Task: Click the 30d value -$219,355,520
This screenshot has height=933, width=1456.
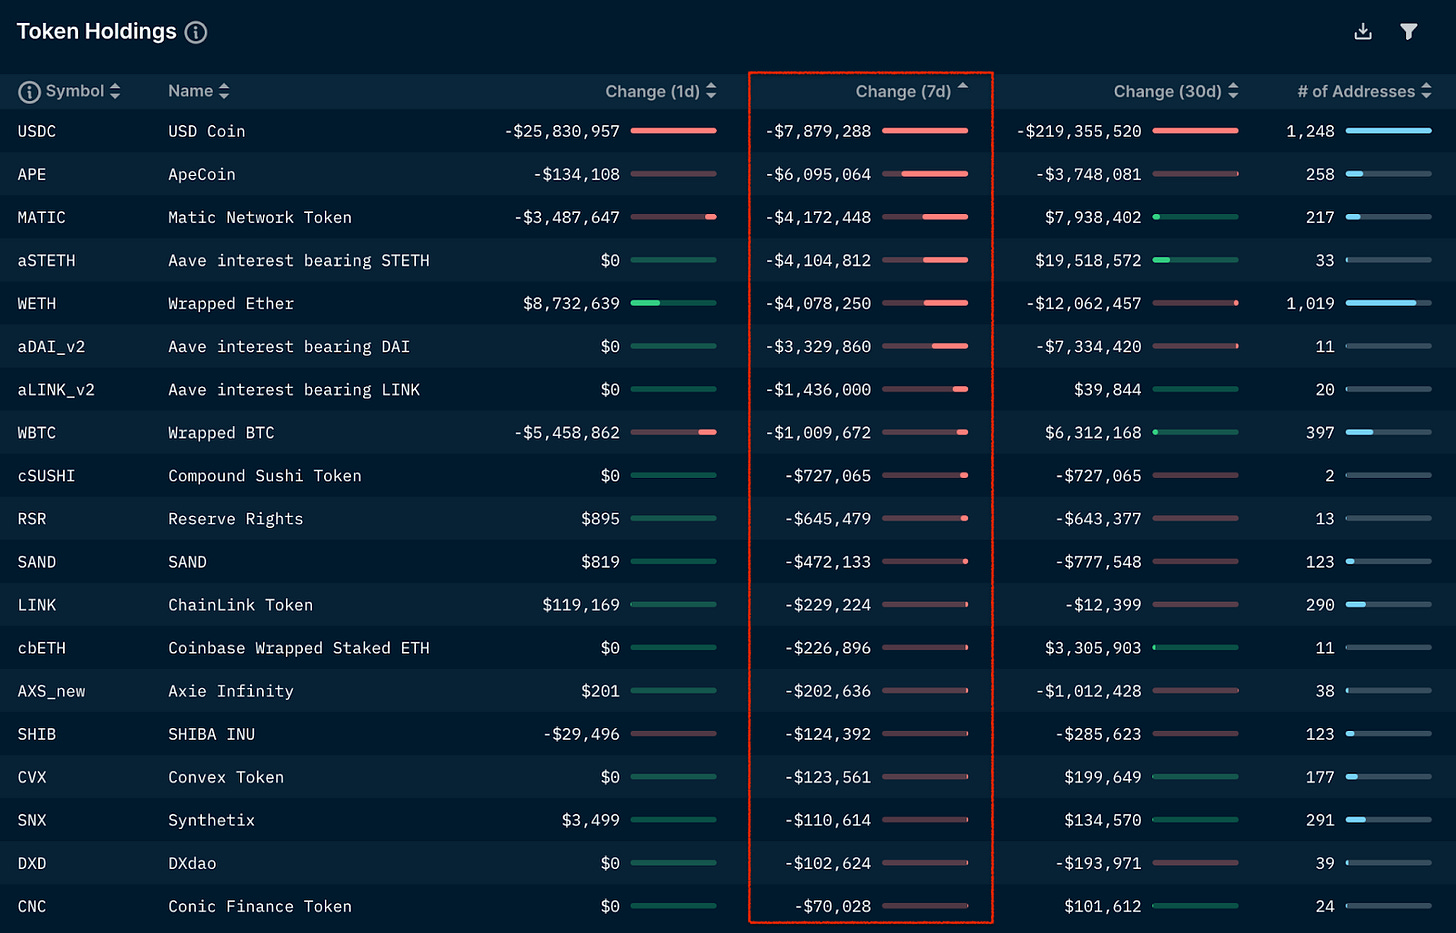Action: click(x=1079, y=131)
